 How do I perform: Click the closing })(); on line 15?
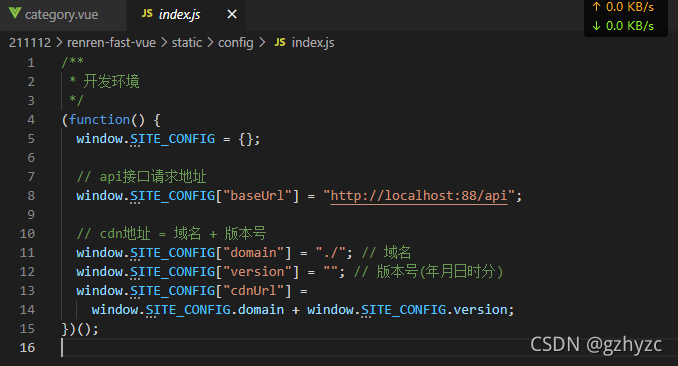[x=80, y=329]
